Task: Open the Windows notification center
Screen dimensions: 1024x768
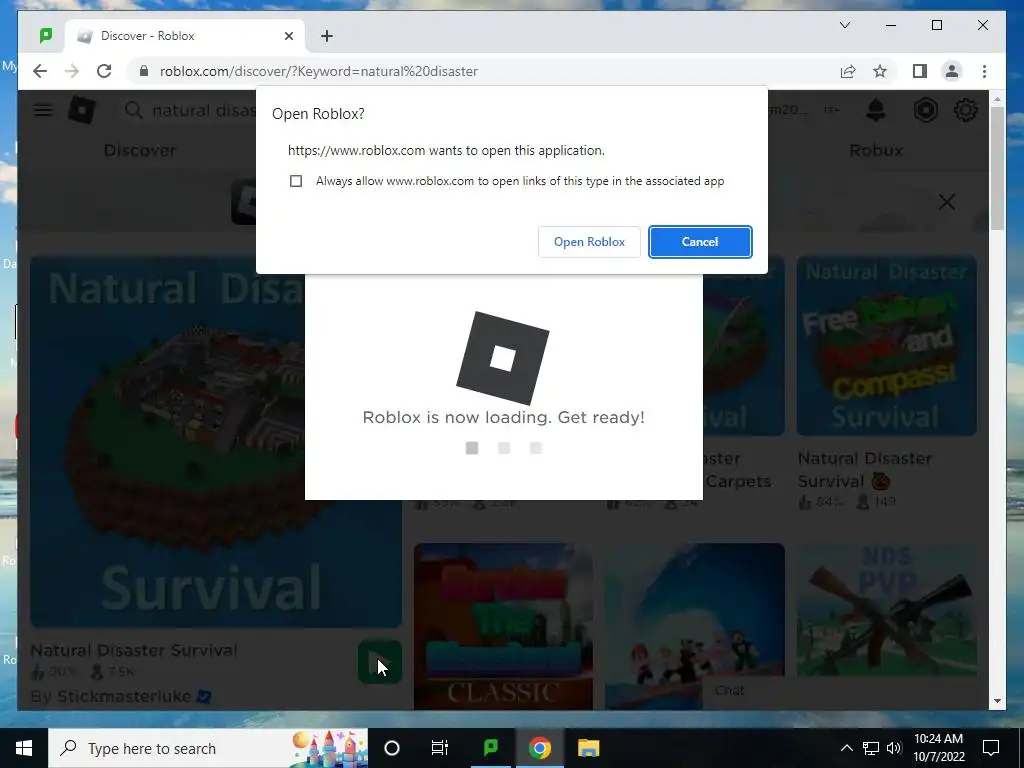Action: click(991, 748)
